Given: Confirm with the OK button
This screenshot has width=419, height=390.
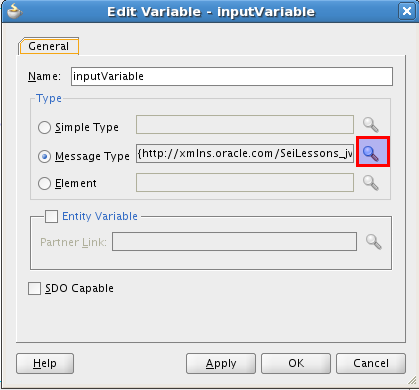Looking at the screenshot, I should (x=296, y=363).
